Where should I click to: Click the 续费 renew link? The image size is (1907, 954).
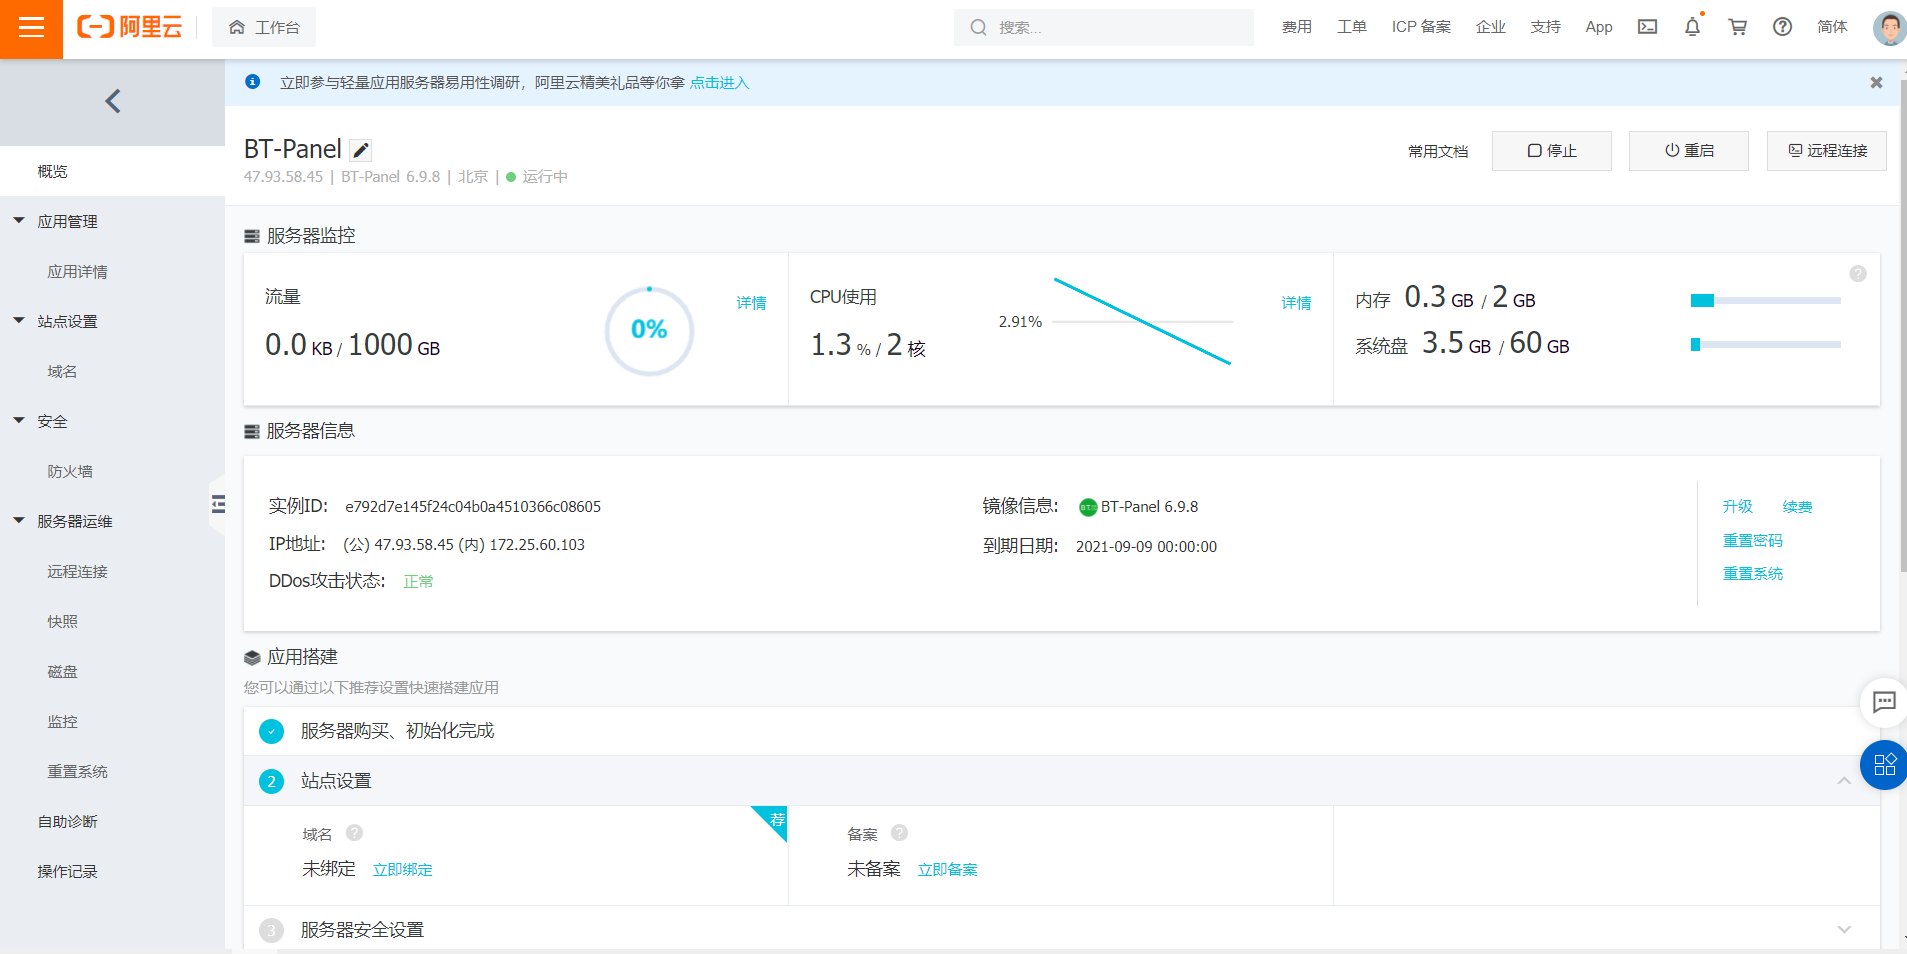(x=1797, y=507)
